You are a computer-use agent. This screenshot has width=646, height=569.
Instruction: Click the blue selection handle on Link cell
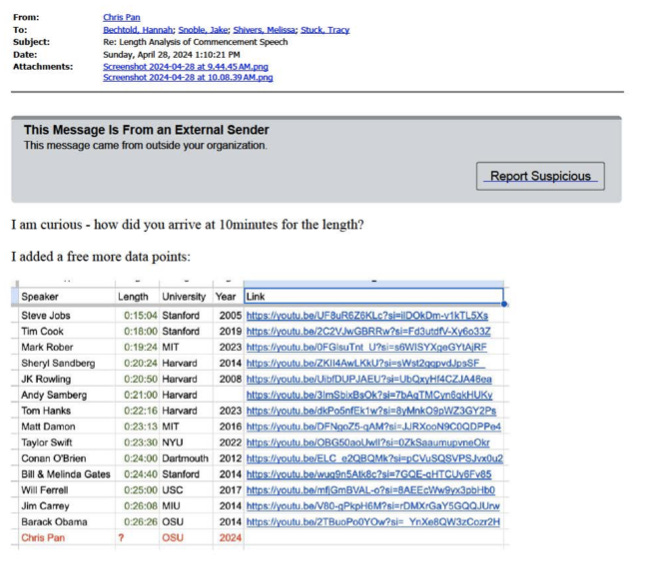click(x=504, y=304)
